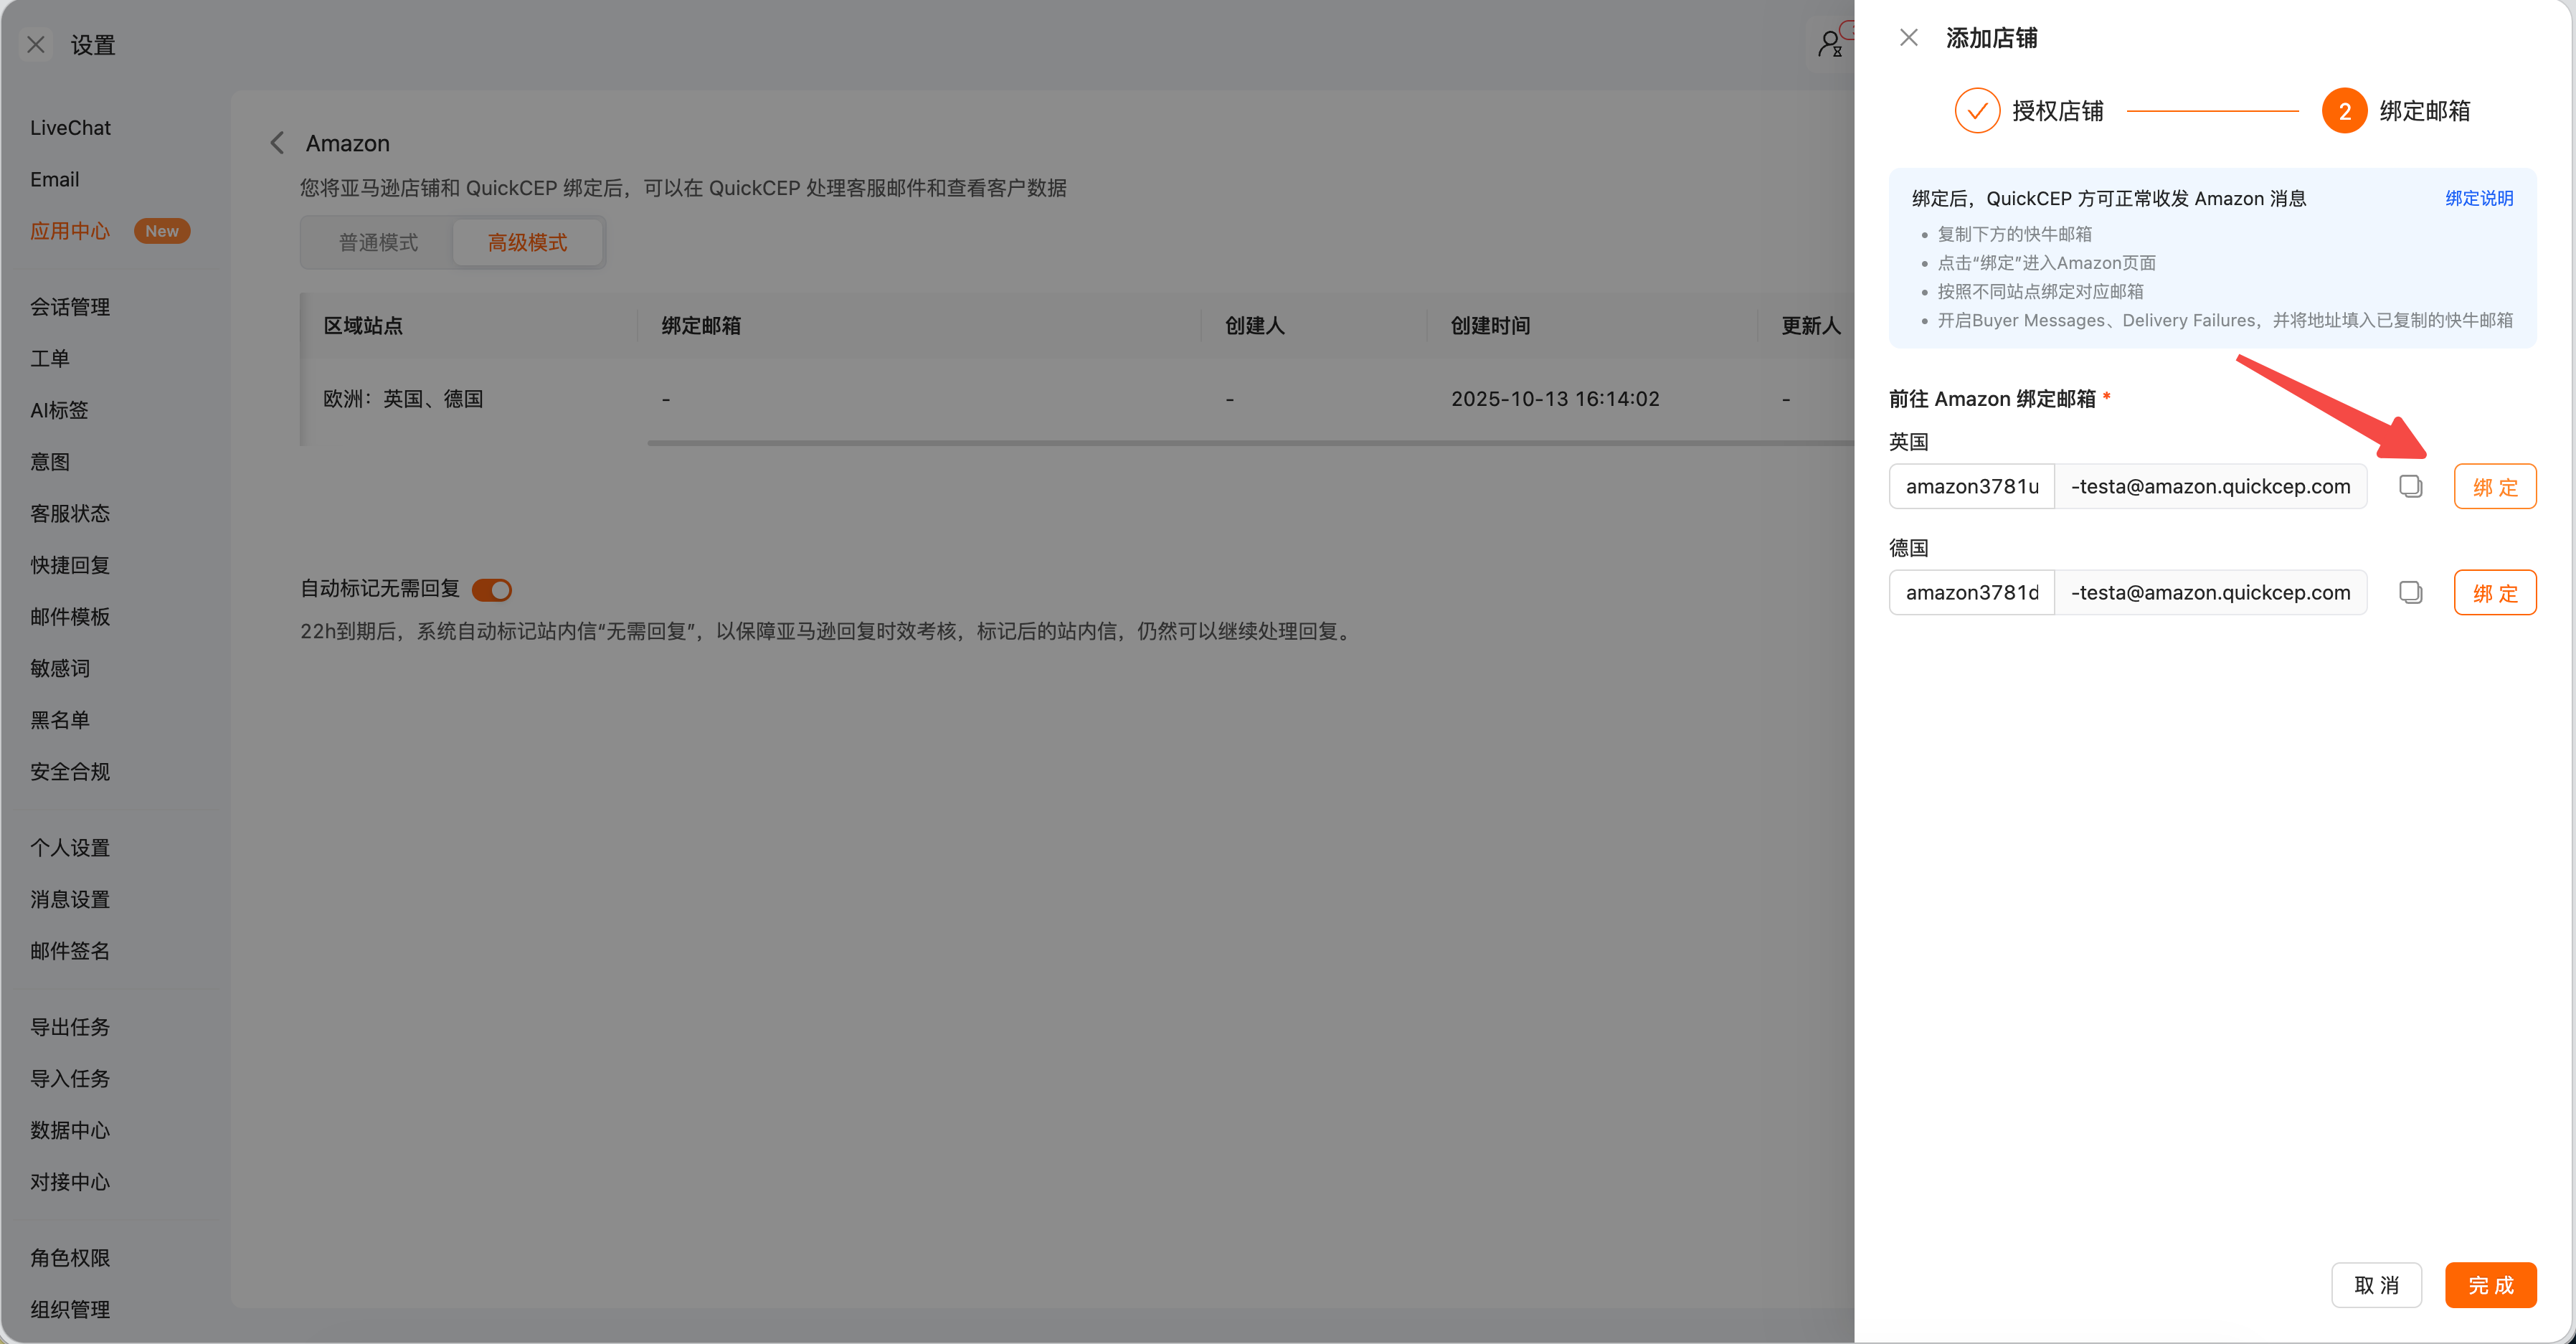Go to 导入任务 in the sidebar

click(x=70, y=1079)
